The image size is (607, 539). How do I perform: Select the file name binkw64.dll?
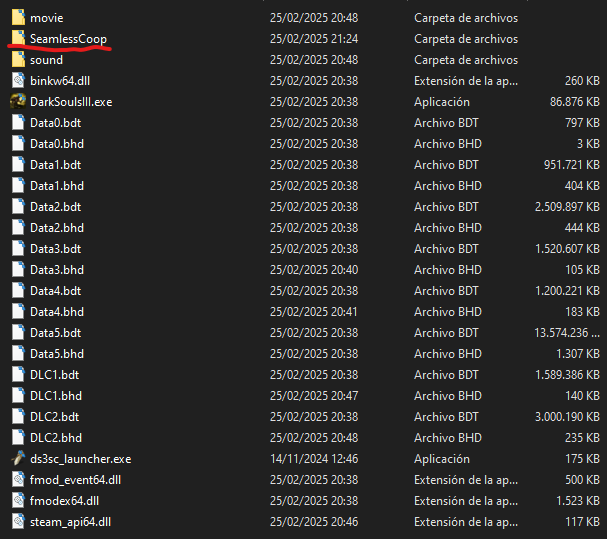[x=60, y=81]
